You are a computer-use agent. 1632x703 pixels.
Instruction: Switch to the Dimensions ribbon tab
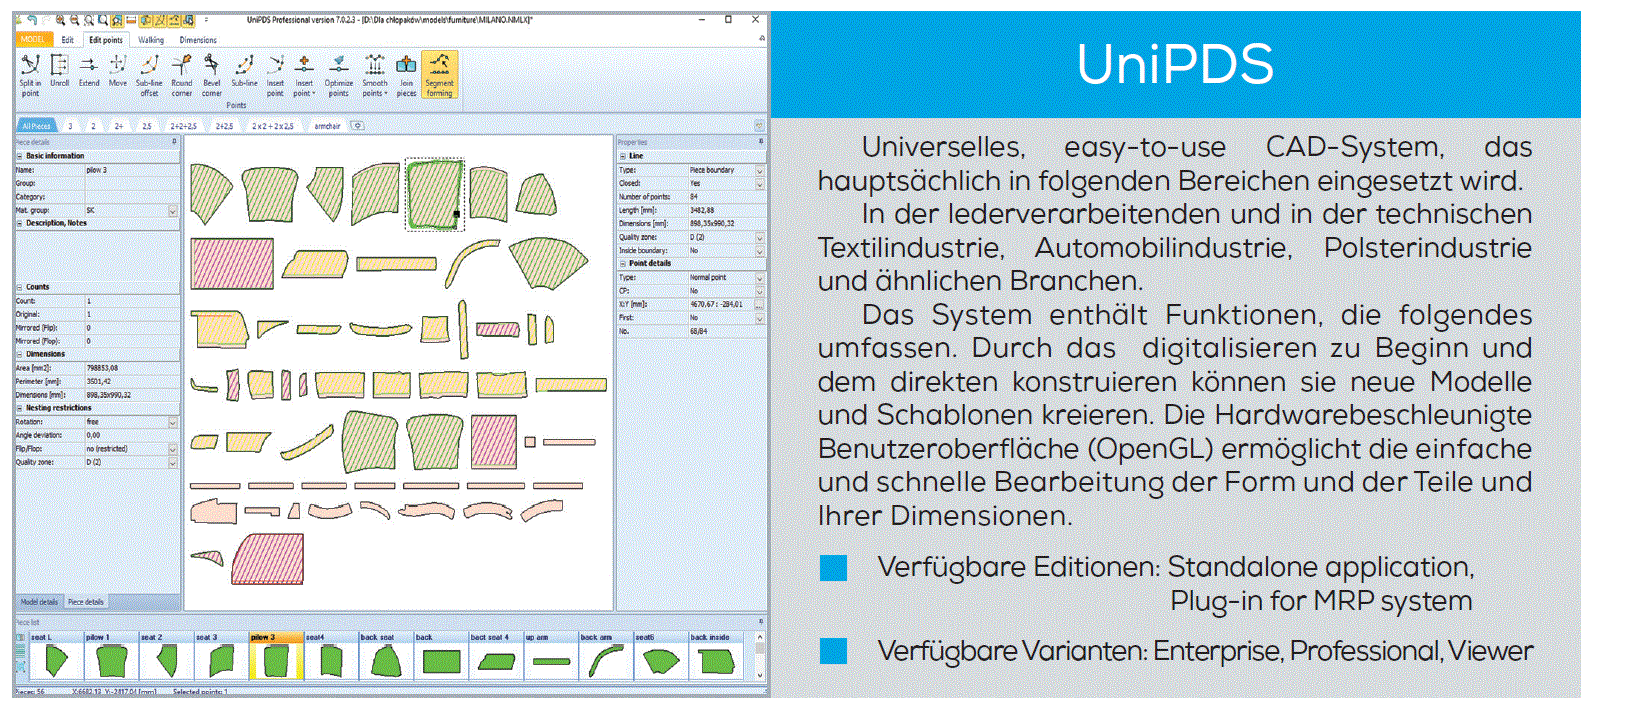point(198,40)
